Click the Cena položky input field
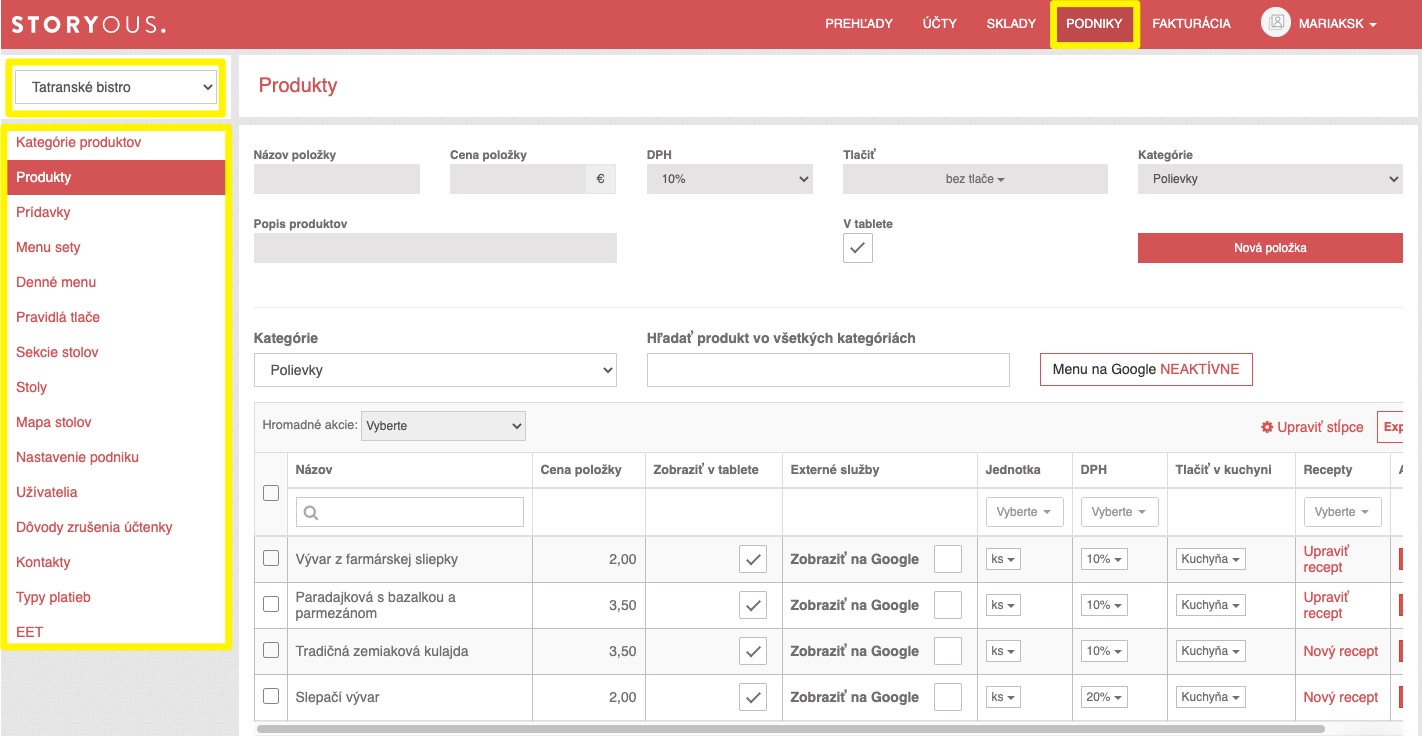 click(518, 179)
